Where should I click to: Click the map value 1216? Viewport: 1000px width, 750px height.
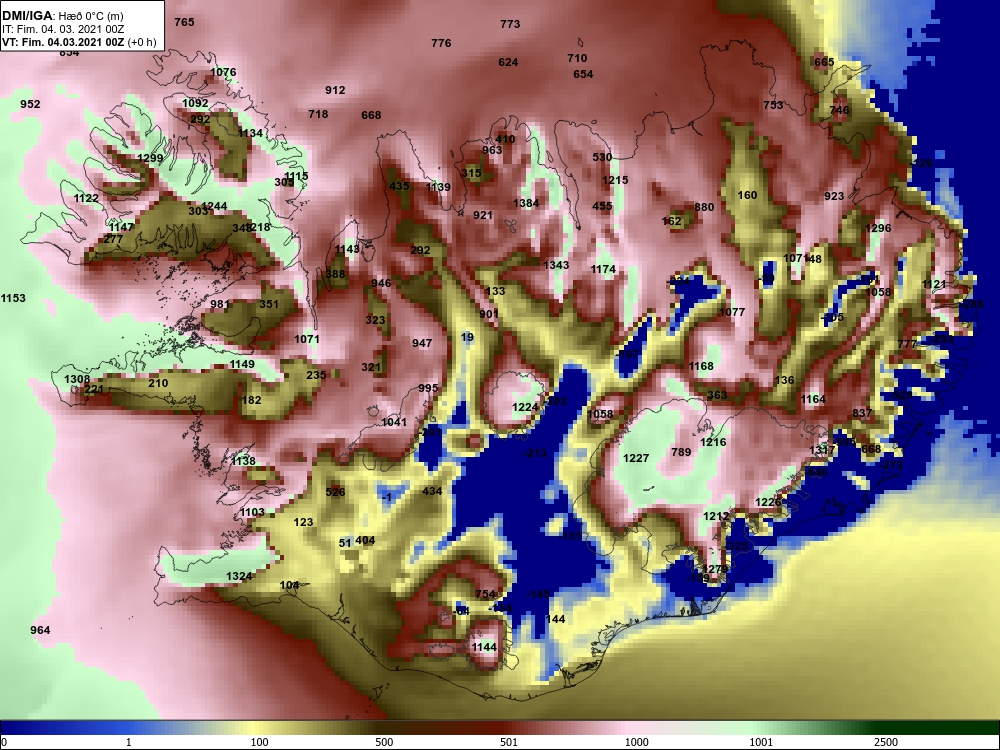(713, 441)
